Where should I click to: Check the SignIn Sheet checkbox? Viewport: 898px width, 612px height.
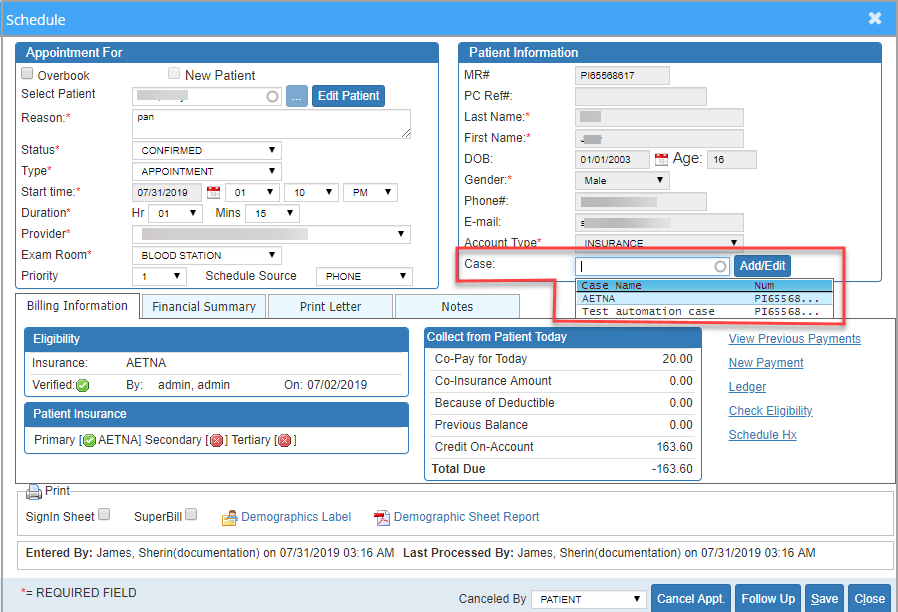[104, 515]
